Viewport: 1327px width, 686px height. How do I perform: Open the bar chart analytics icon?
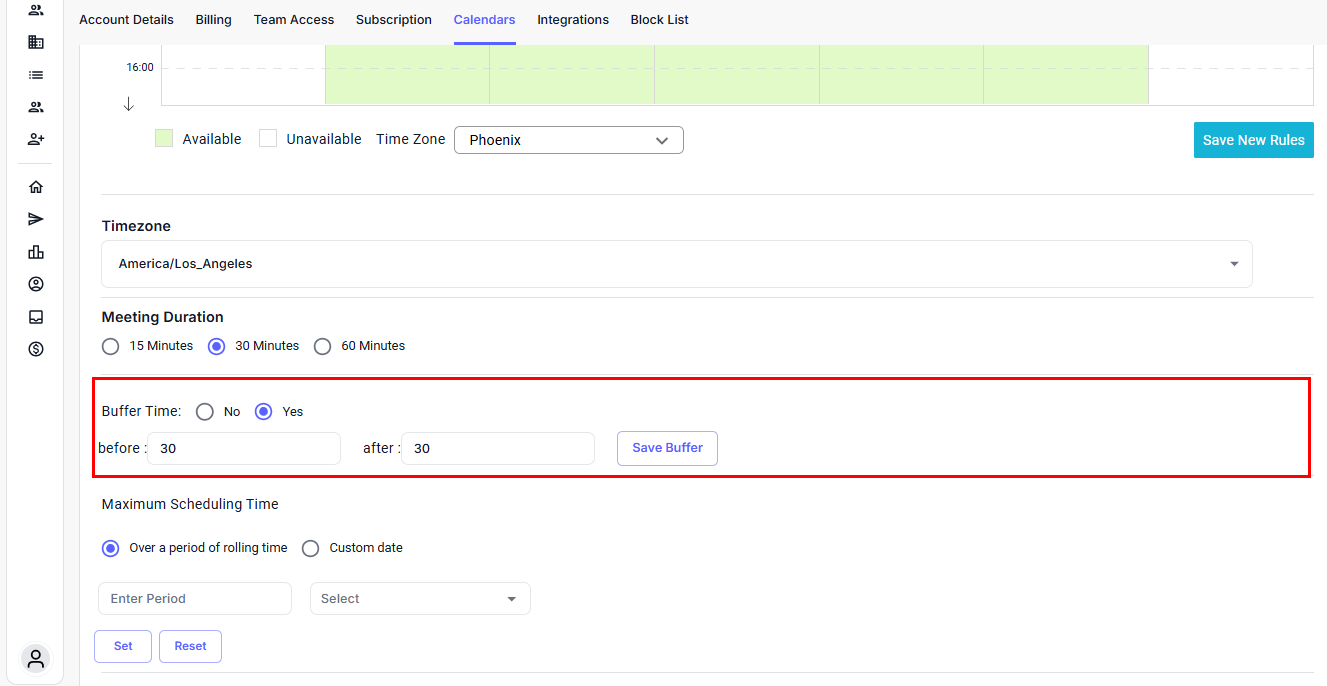[36, 252]
